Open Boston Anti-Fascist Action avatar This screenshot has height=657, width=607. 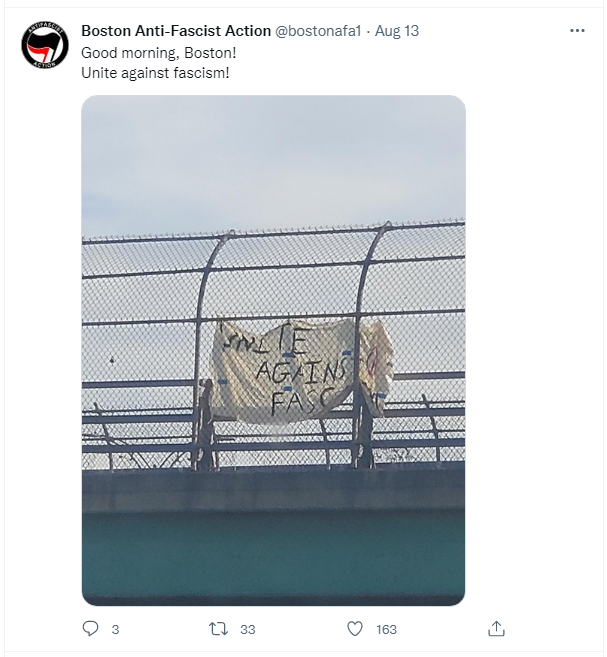pos(45,45)
